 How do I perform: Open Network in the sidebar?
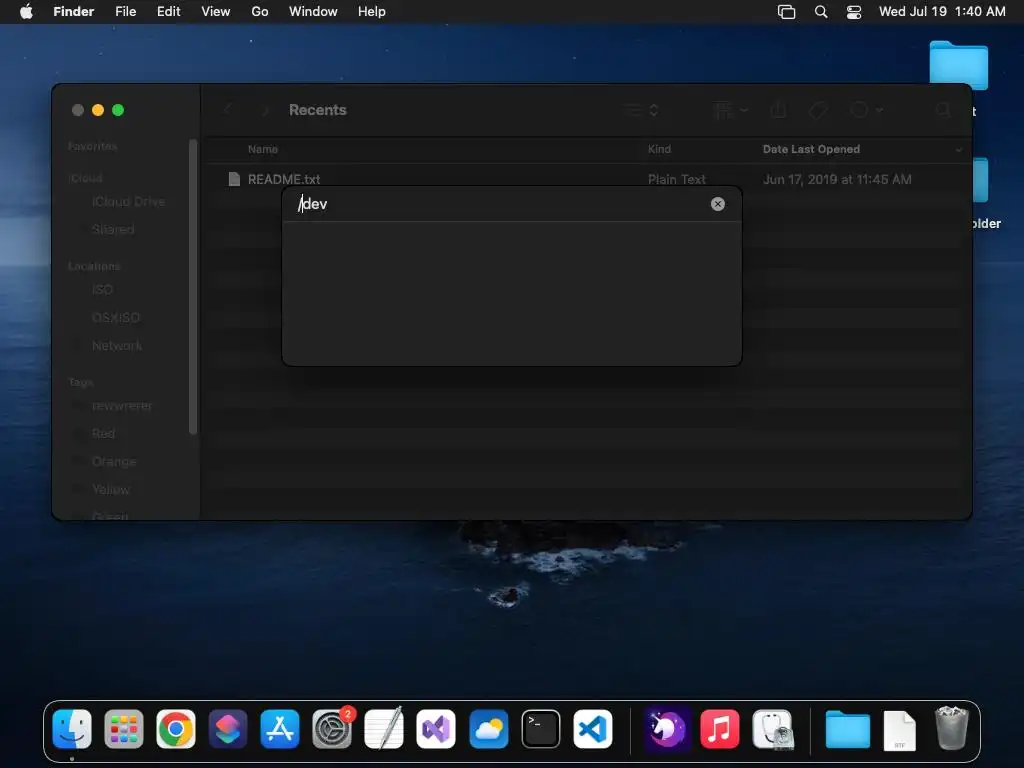(x=117, y=345)
